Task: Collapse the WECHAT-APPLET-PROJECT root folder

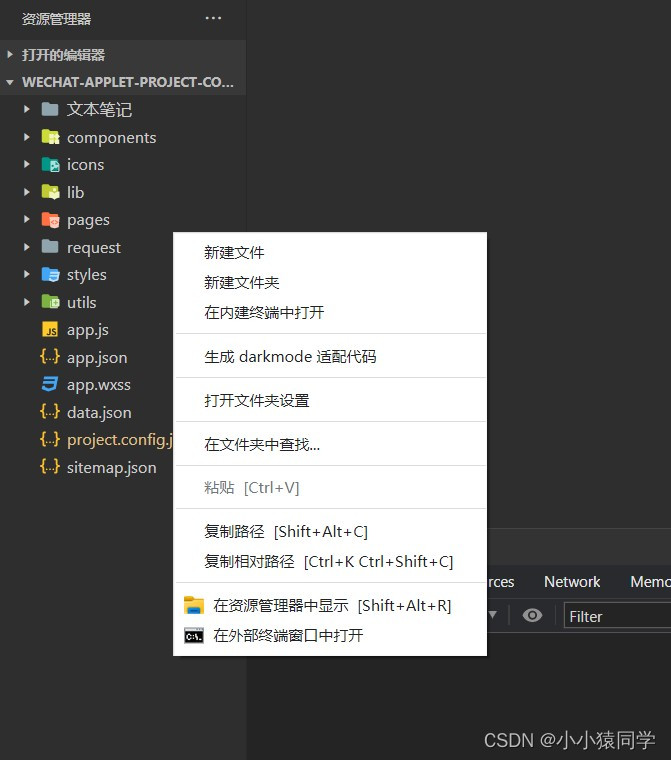Action: click(10, 83)
